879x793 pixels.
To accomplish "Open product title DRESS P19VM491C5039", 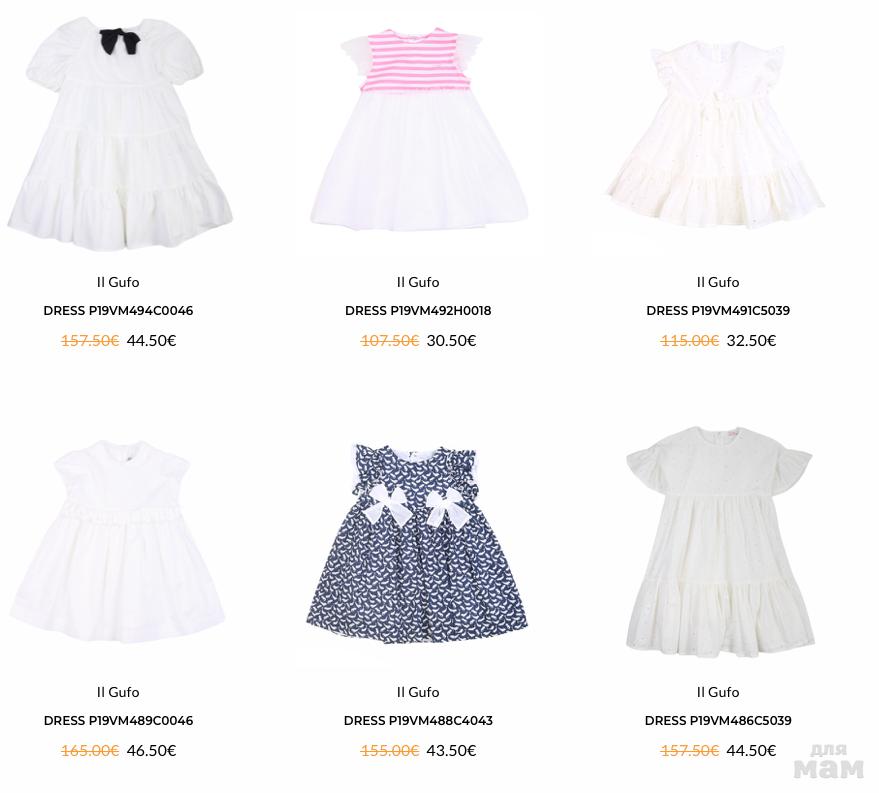I will (718, 310).
